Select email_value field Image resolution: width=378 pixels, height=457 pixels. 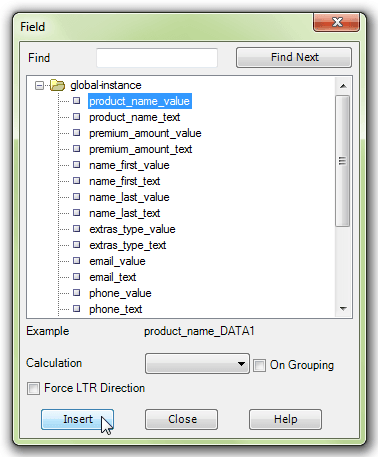117,261
